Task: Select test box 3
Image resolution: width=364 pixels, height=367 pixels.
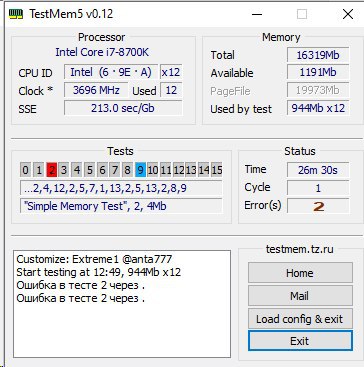Action: [64, 170]
